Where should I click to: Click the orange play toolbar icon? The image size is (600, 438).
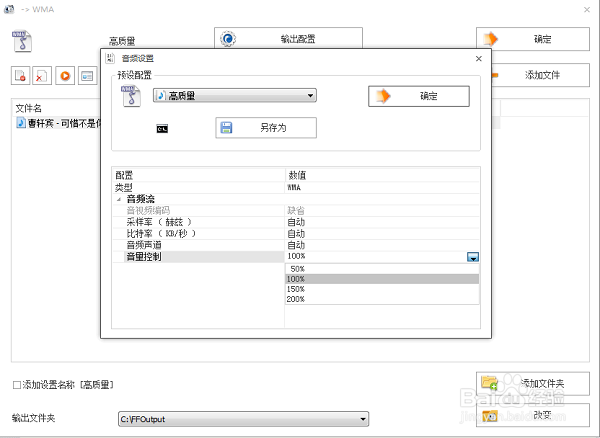point(65,76)
